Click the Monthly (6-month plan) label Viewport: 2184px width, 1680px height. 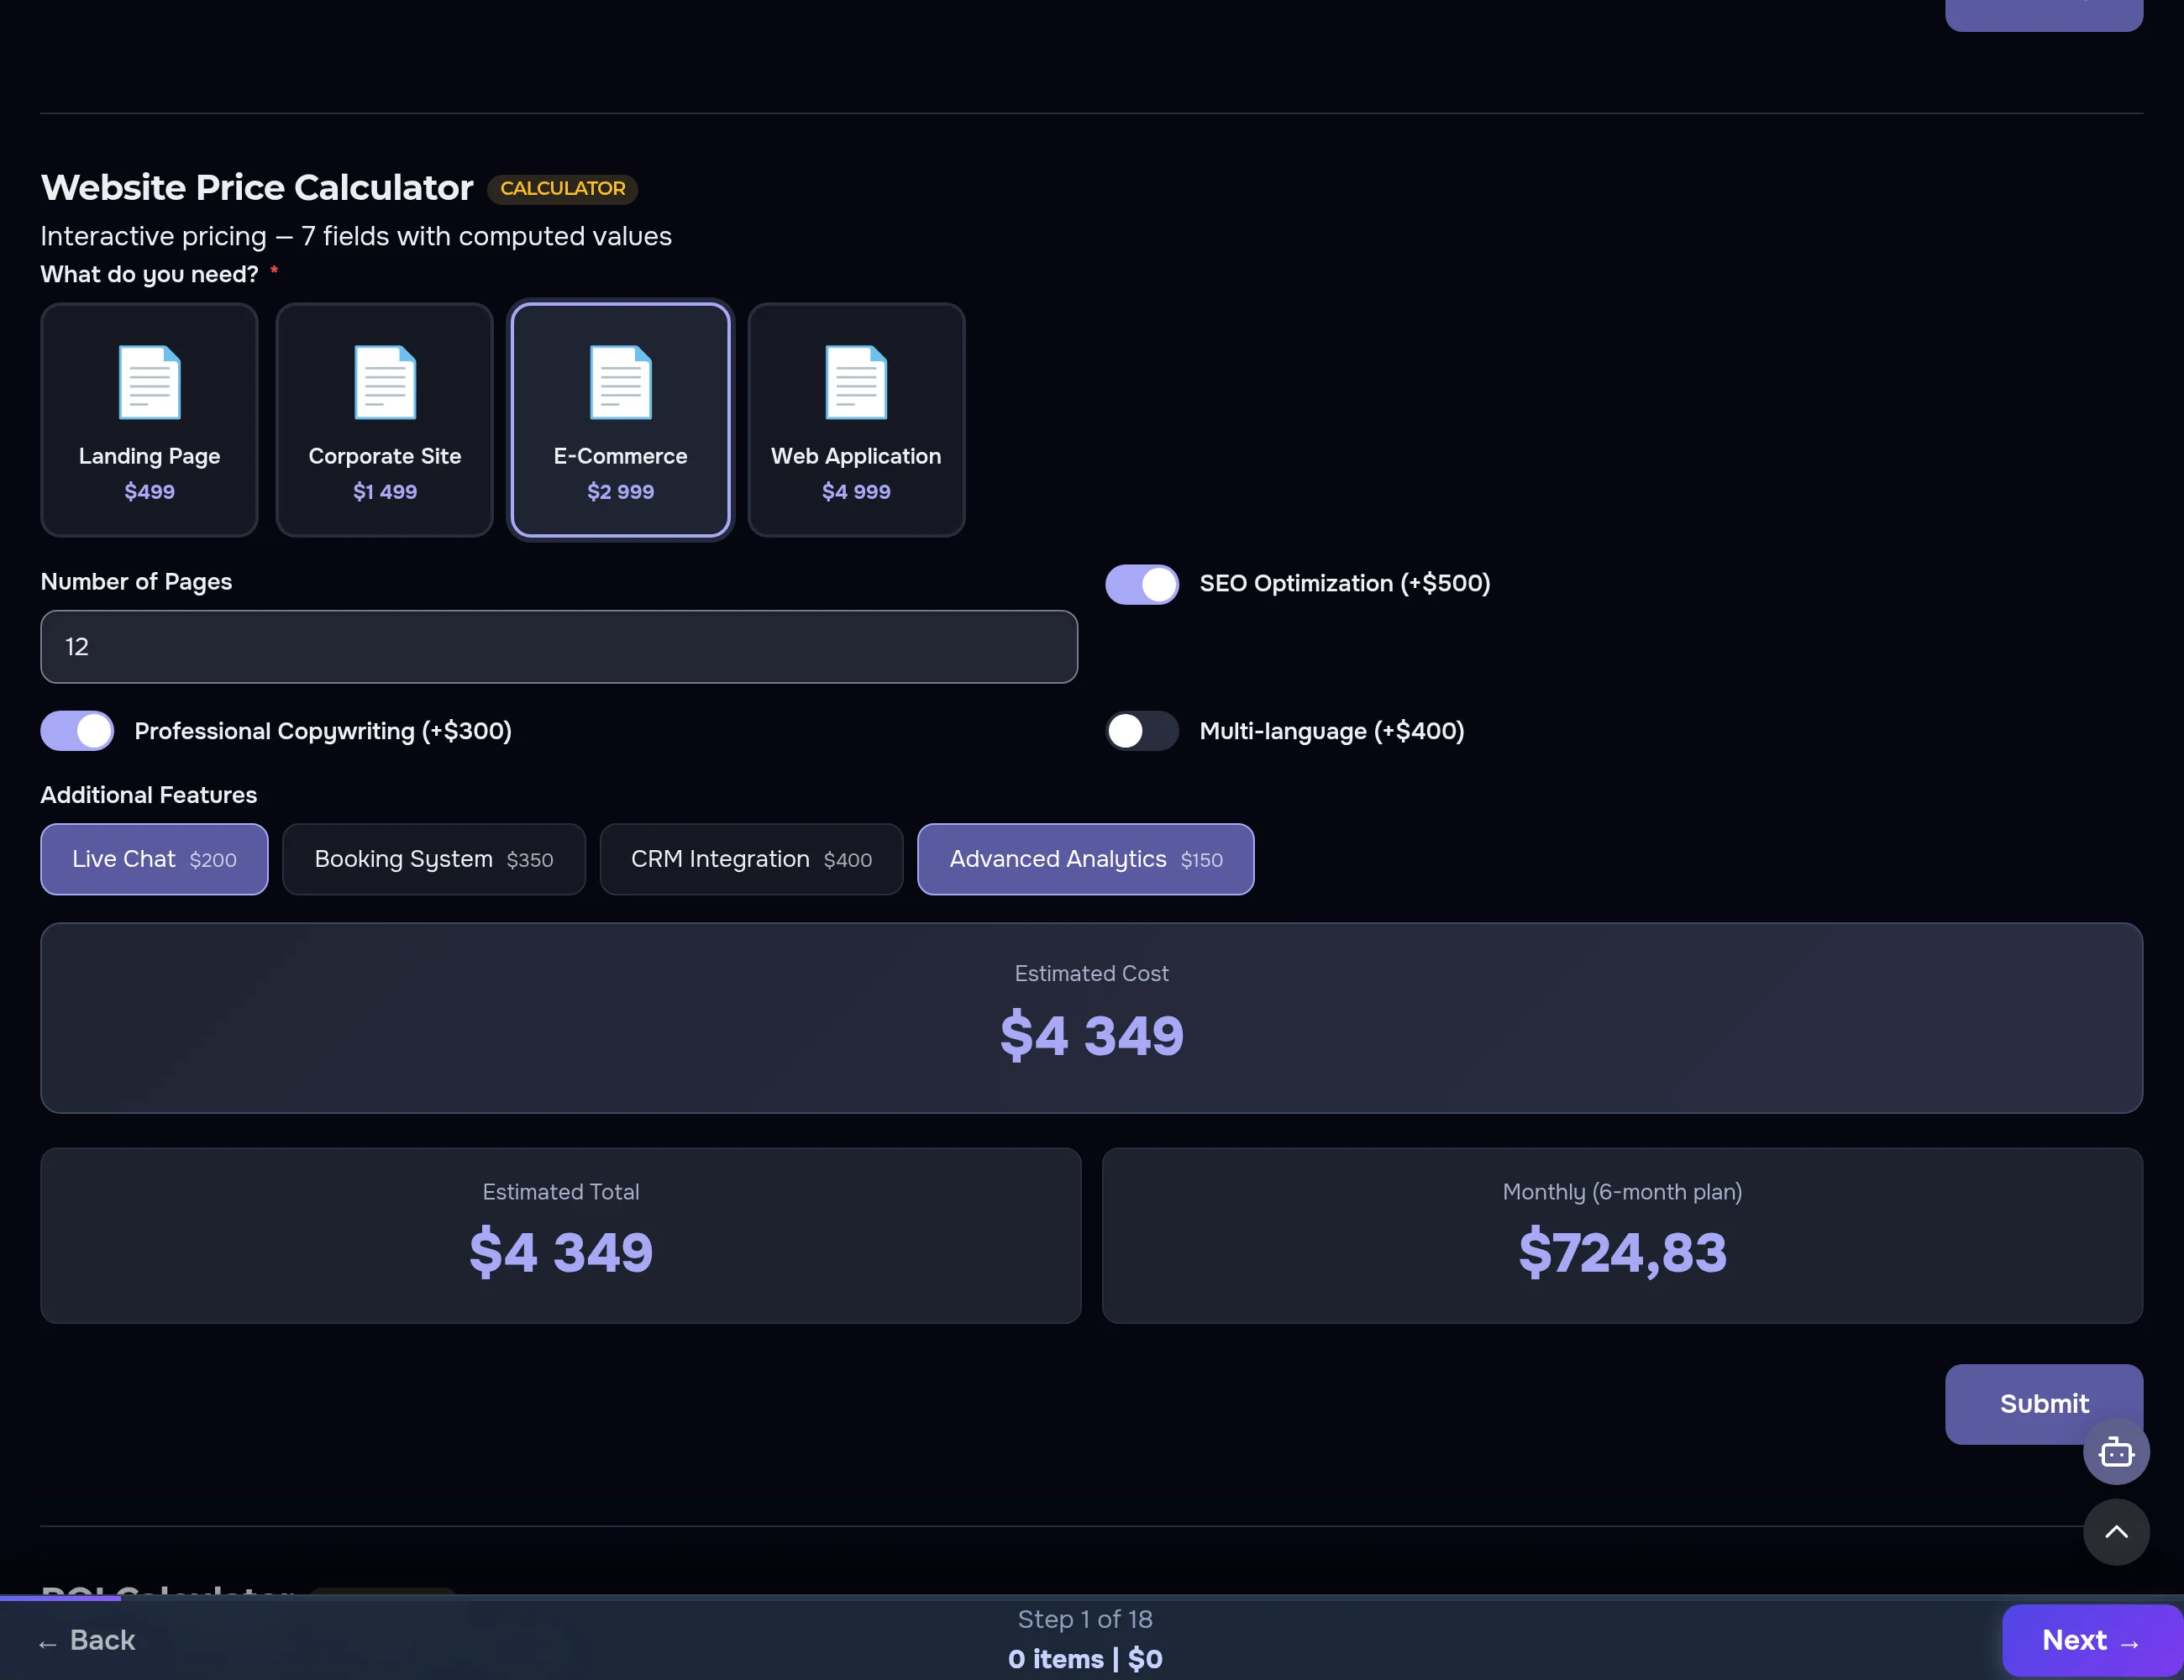point(1622,1192)
